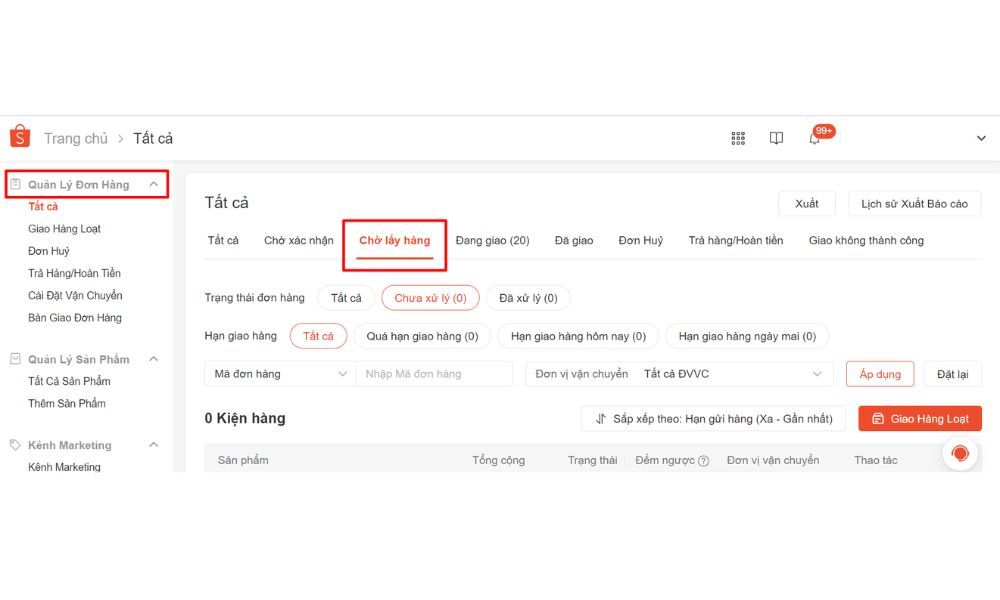Select the Đã xử lý (0) filter

coord(528,298)
